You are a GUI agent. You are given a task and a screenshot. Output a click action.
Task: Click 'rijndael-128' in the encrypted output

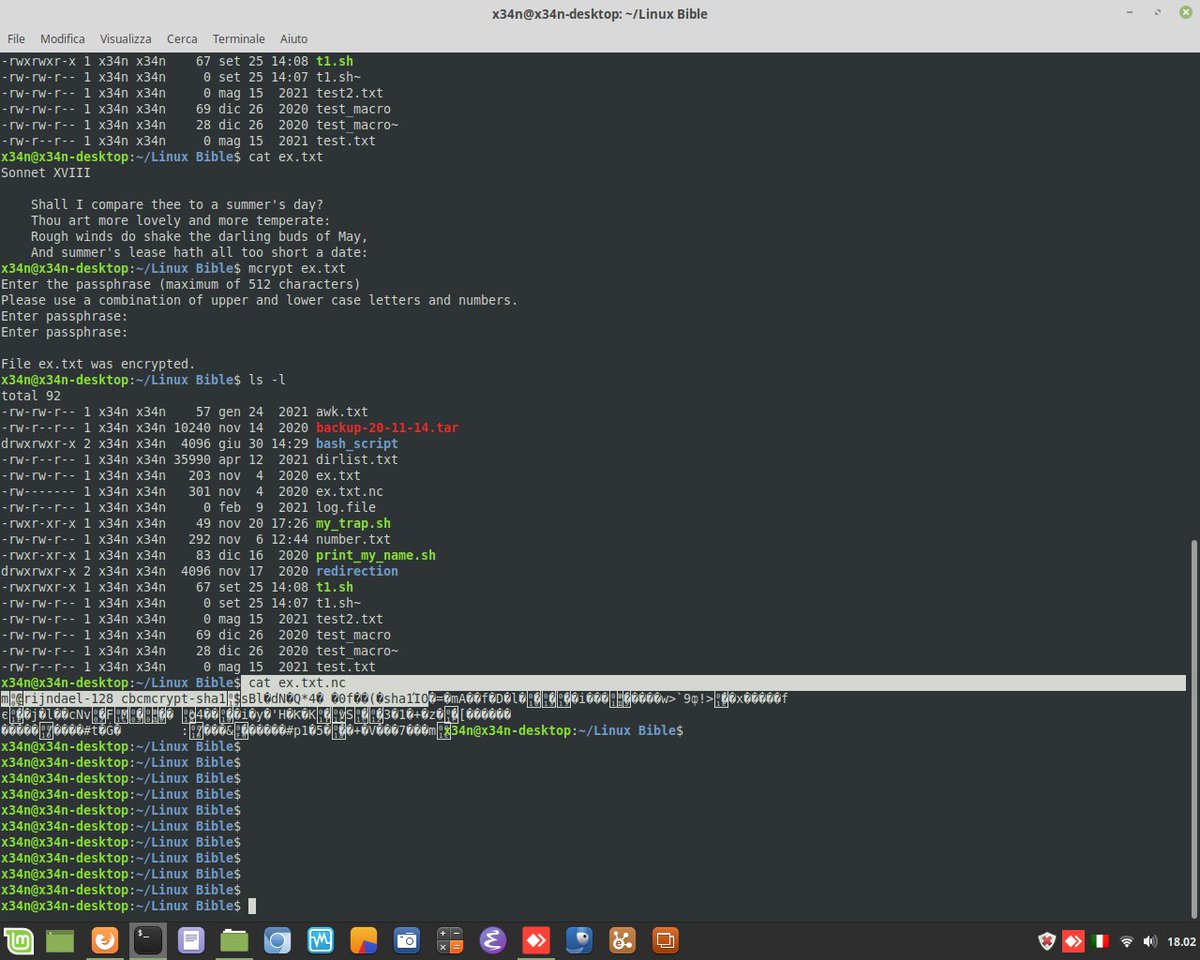pos(68,699)
